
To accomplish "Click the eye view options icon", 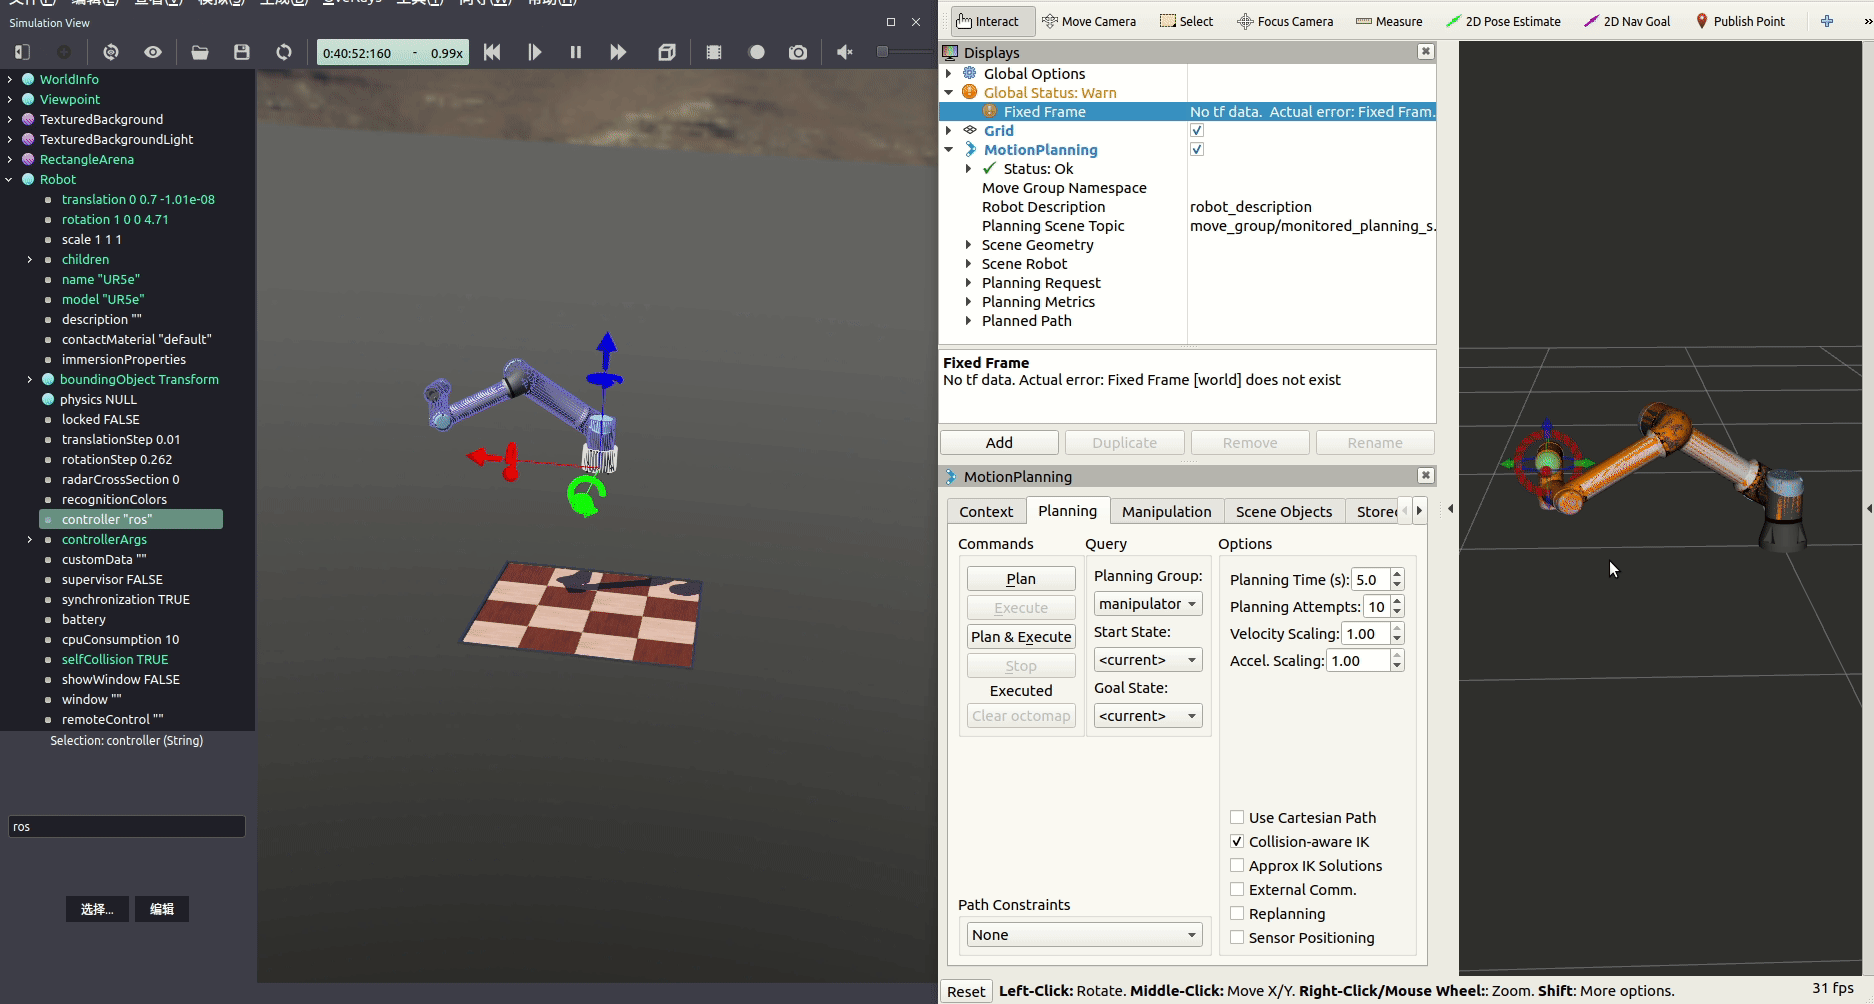I will pyautogui.click(x=153, y=52).
